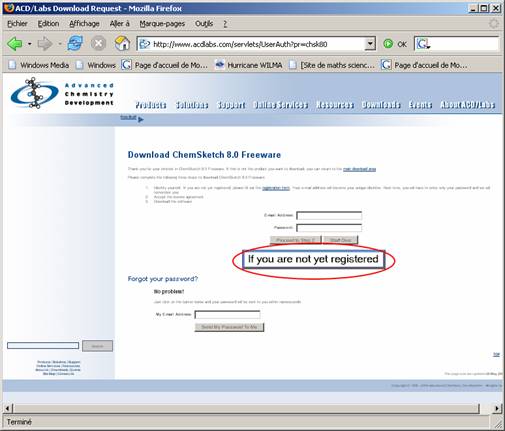Click the Google search engine icon
Screen dimensions: 505x431
coord(422,44)
